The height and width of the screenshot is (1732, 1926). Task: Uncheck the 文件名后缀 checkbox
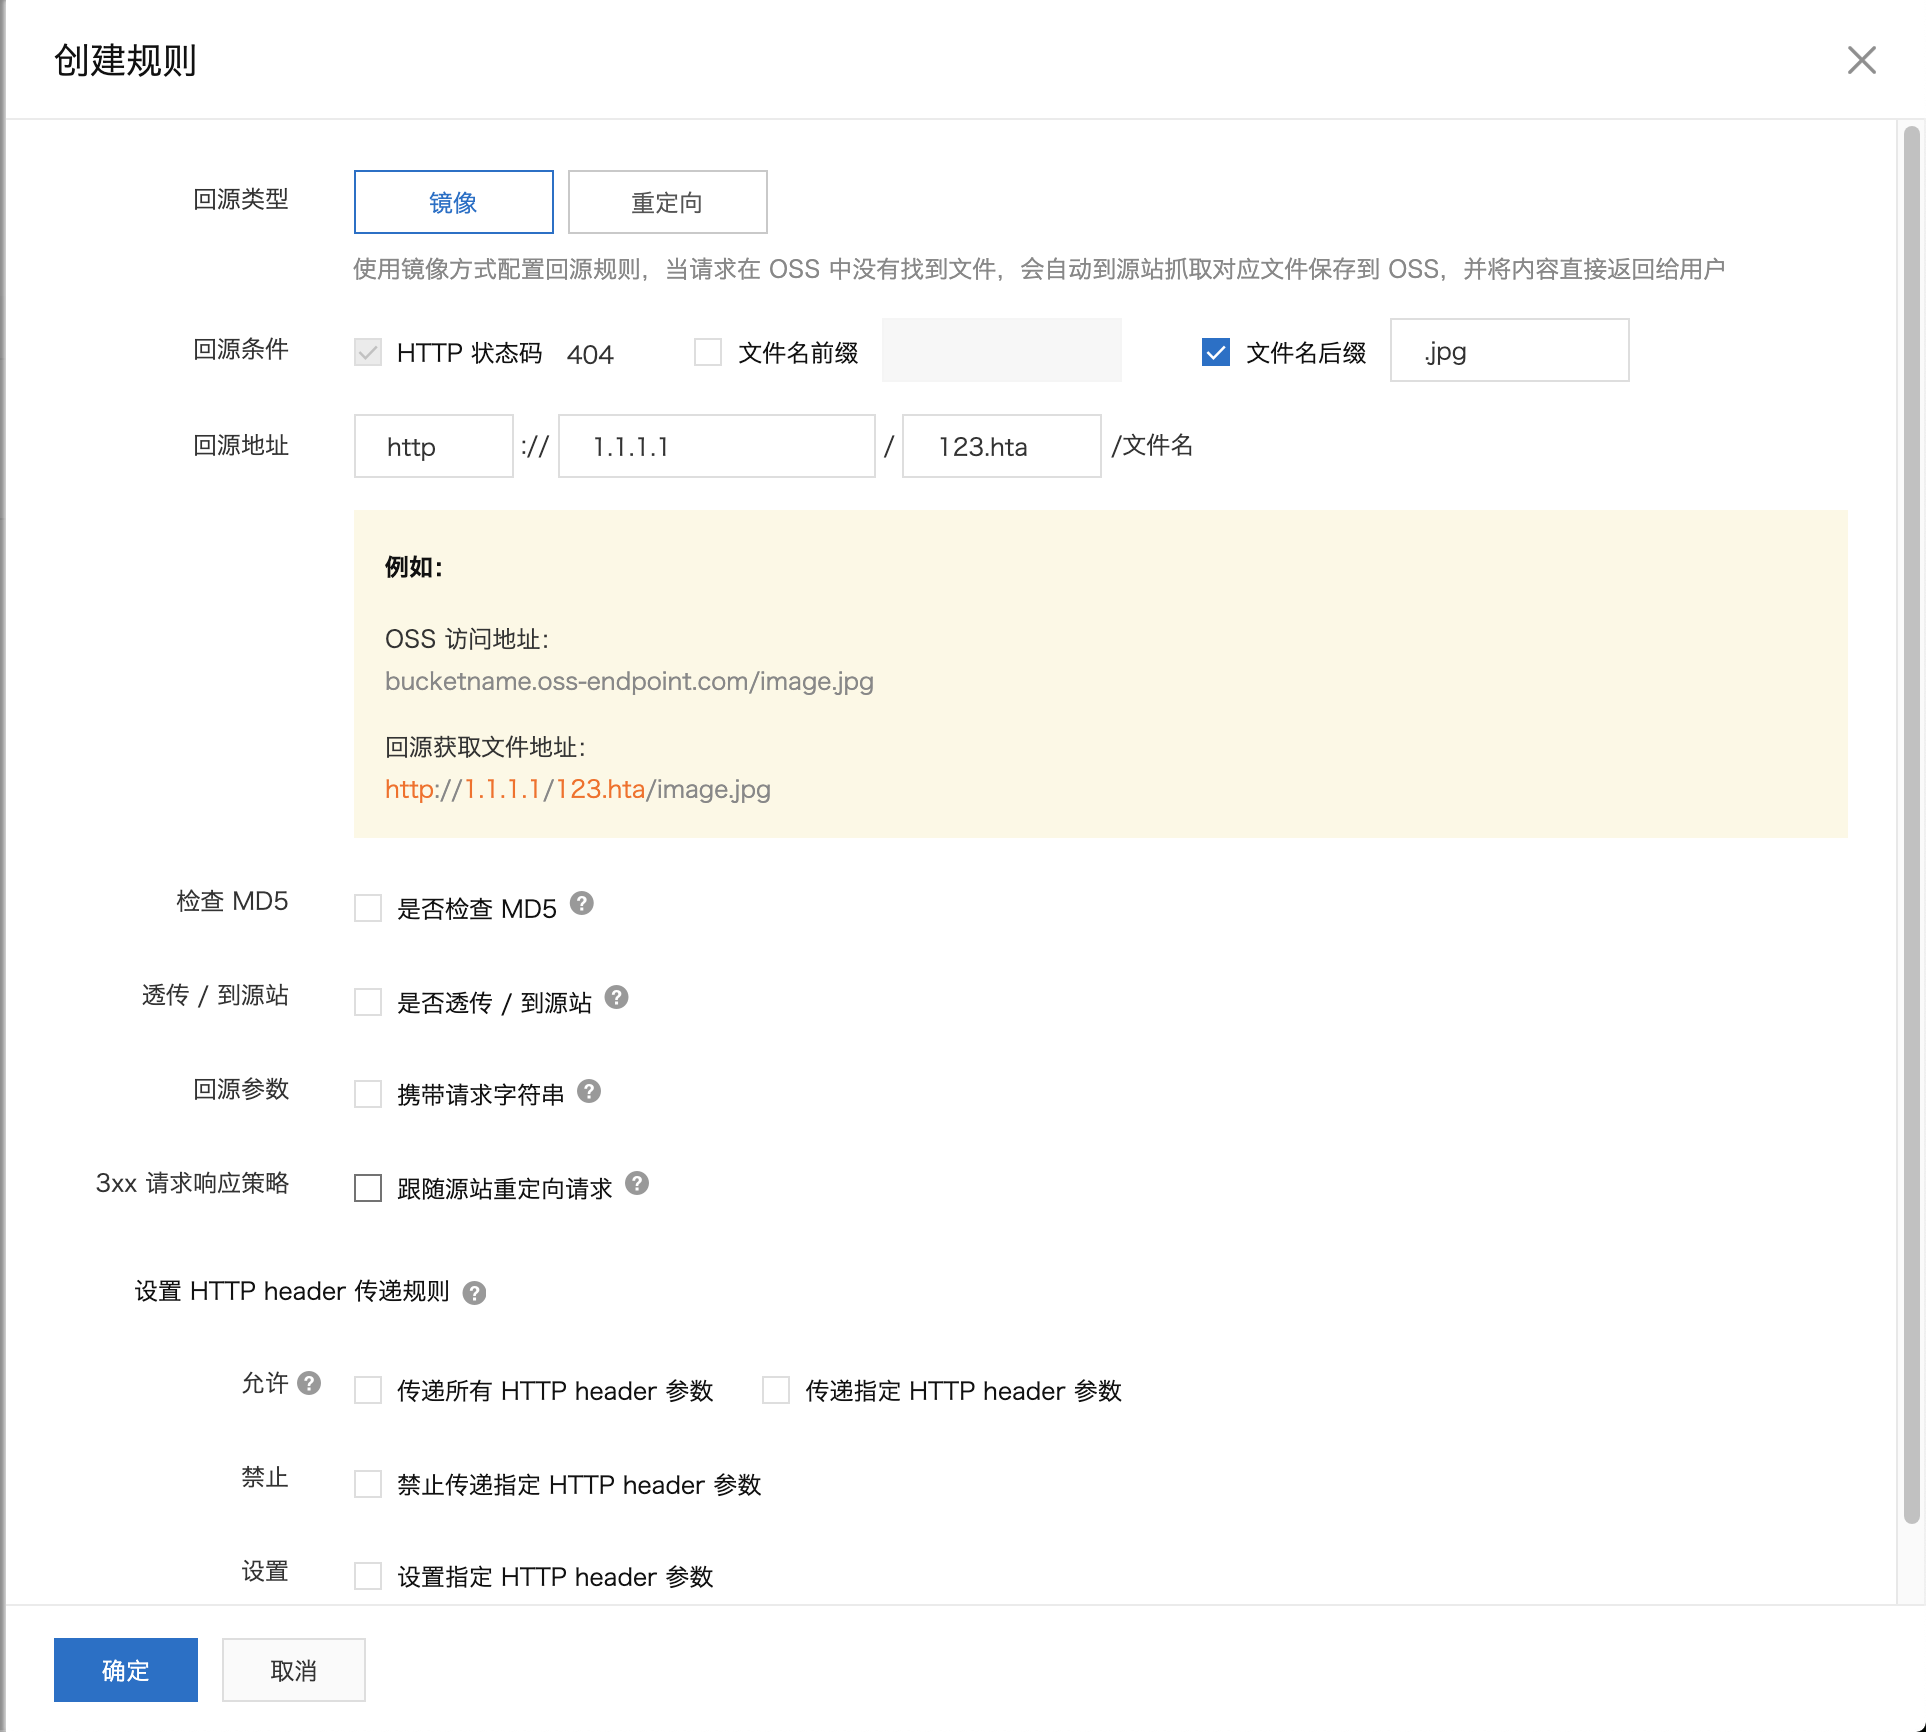click(1215, 352)
